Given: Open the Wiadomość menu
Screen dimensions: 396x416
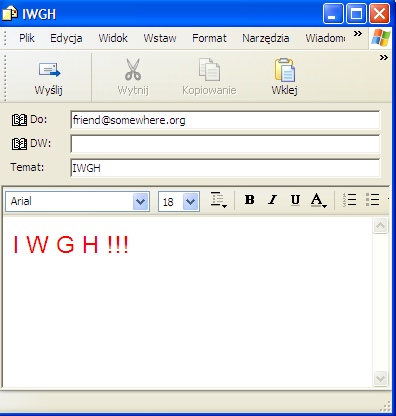Looking at the screenshot, I should point(325,38).
